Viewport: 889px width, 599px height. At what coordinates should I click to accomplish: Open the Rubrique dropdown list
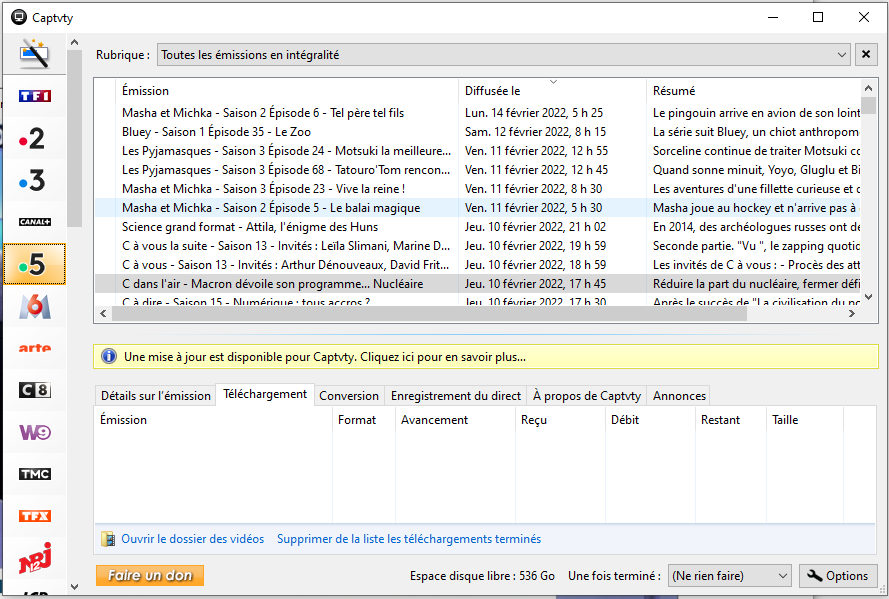click(x=503, y=54)
